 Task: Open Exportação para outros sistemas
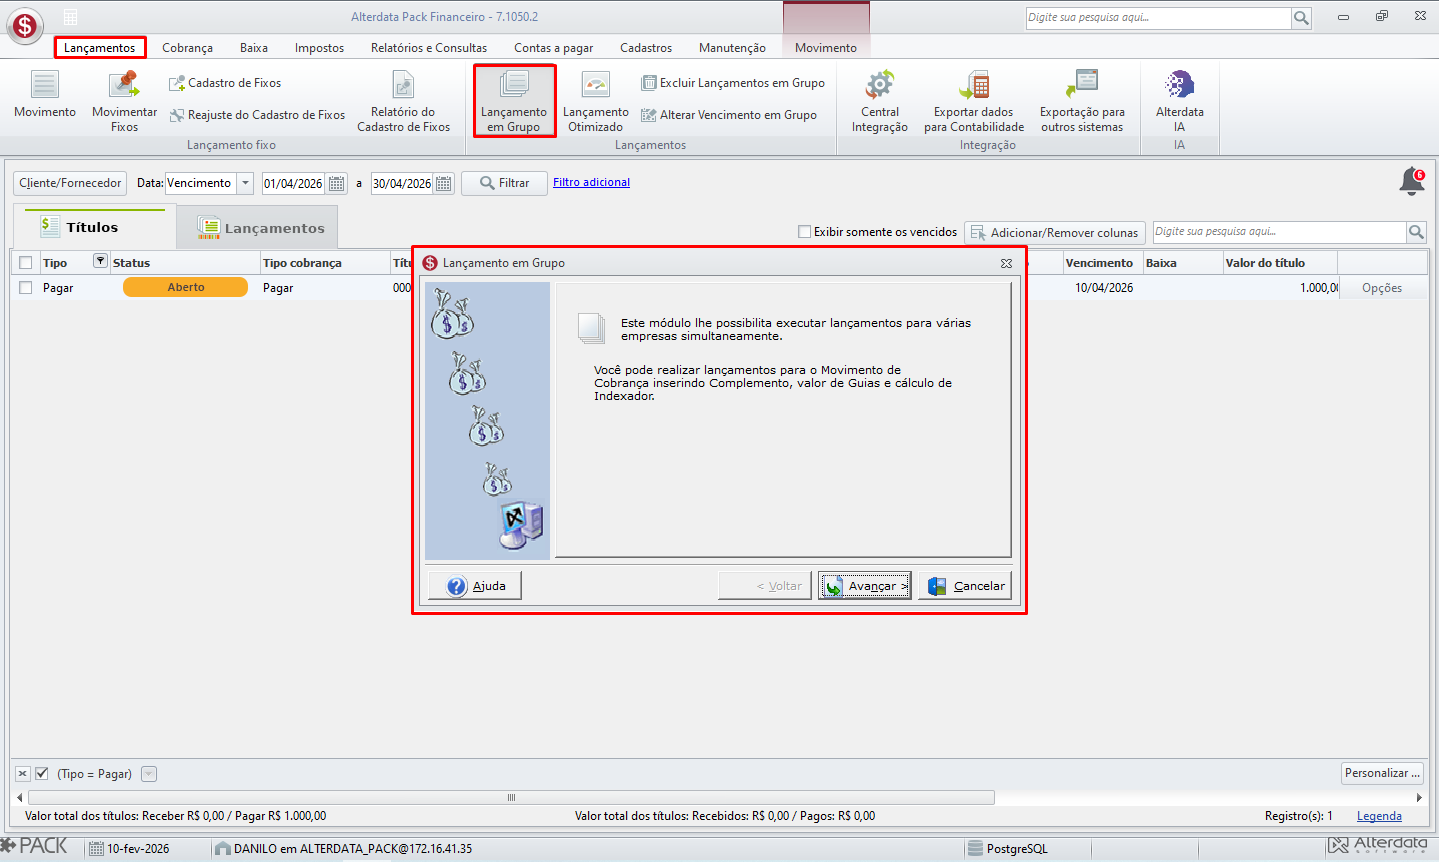click(1082, 100)
